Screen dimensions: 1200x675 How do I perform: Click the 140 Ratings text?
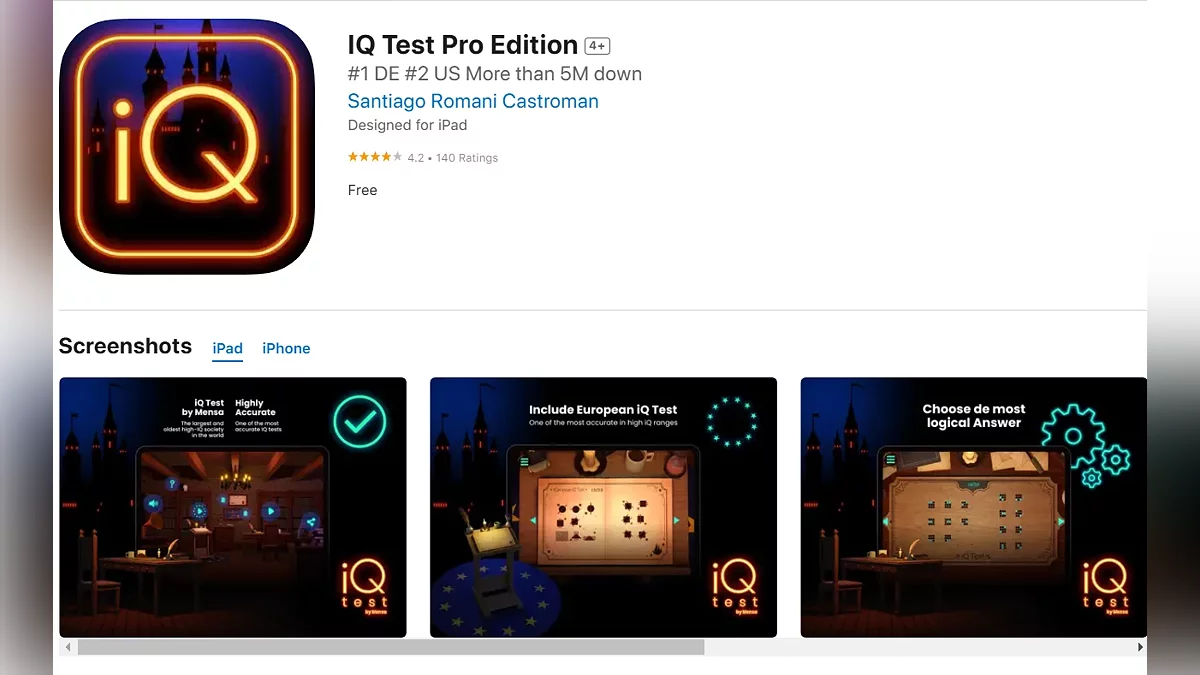pos(467,158)
